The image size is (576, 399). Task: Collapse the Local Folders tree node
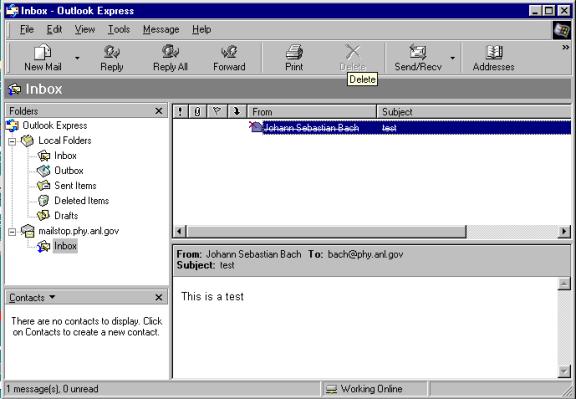12,141
